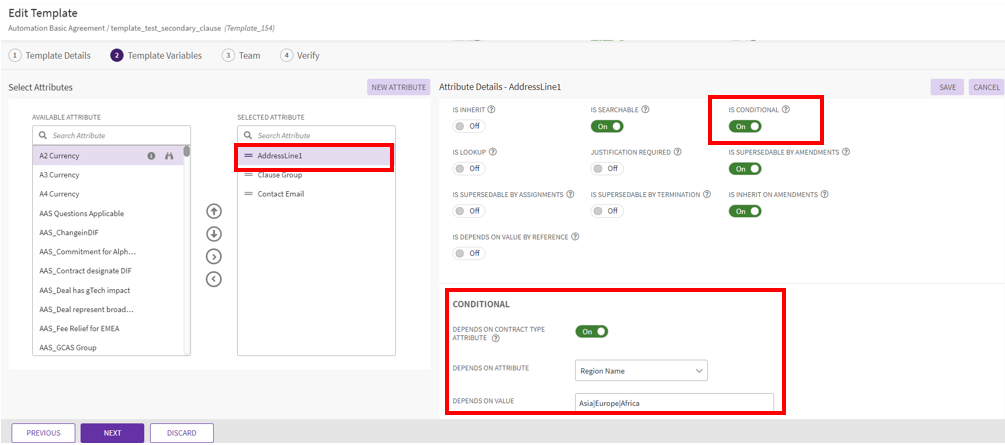This screenshot has width=1005, height=445.
Task: Go to the Team step tab
Action: [241, 56]
